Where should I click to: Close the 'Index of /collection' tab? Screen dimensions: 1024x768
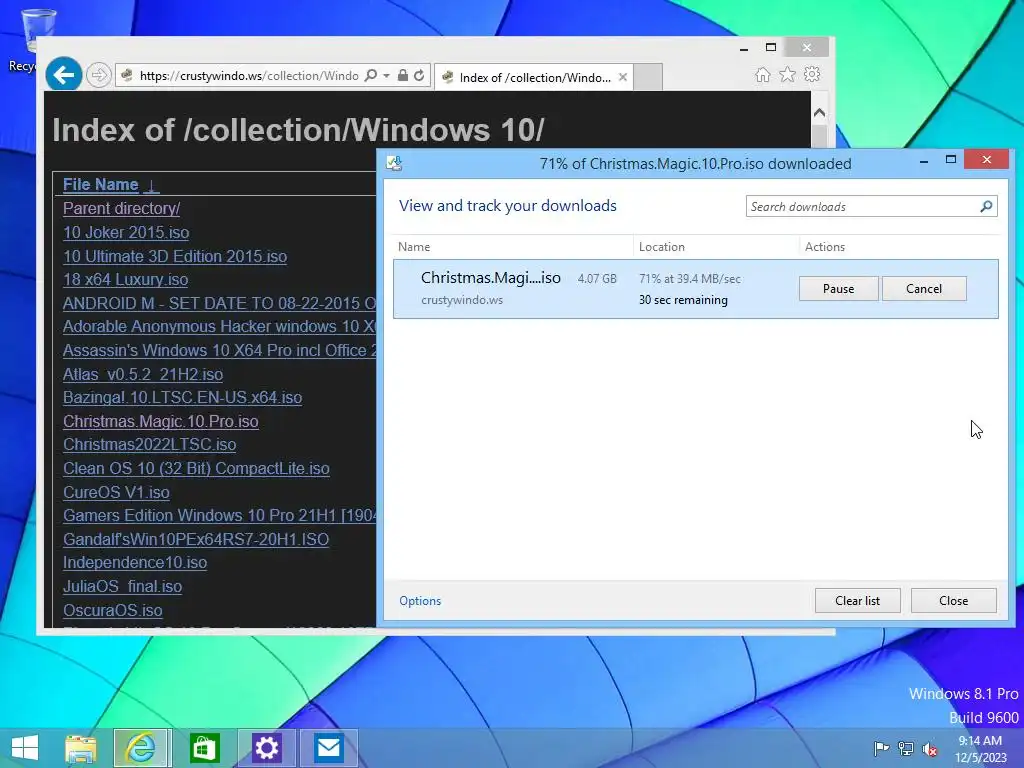(623, 77)
